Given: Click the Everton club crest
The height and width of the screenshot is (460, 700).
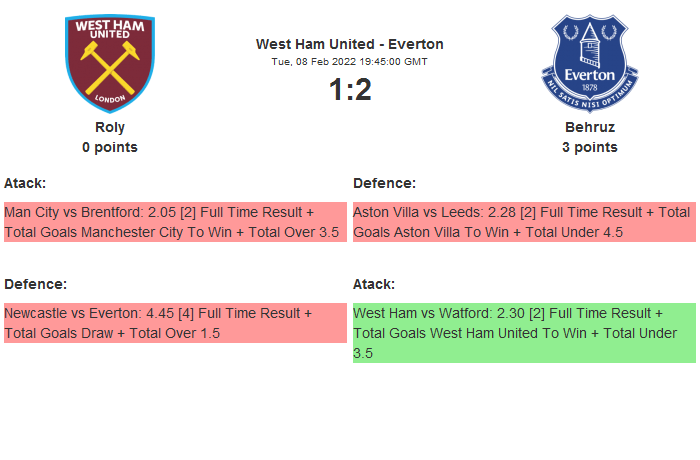Looking at the screenshot, I should click(589, 62).
